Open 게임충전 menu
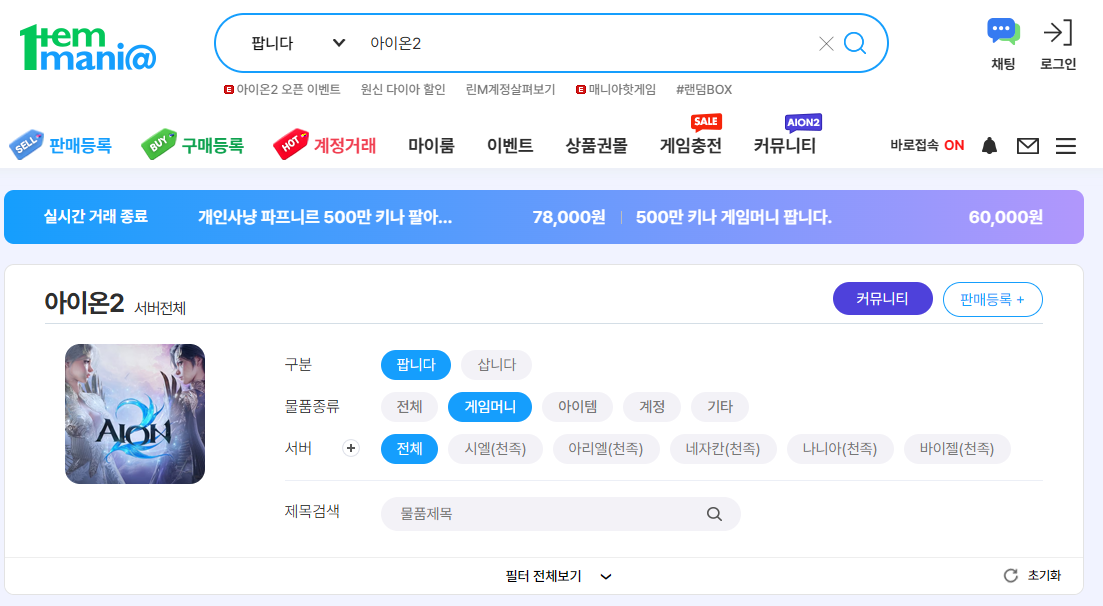The height and width of the screenshot is (606, 1103). tap(691, 146)
